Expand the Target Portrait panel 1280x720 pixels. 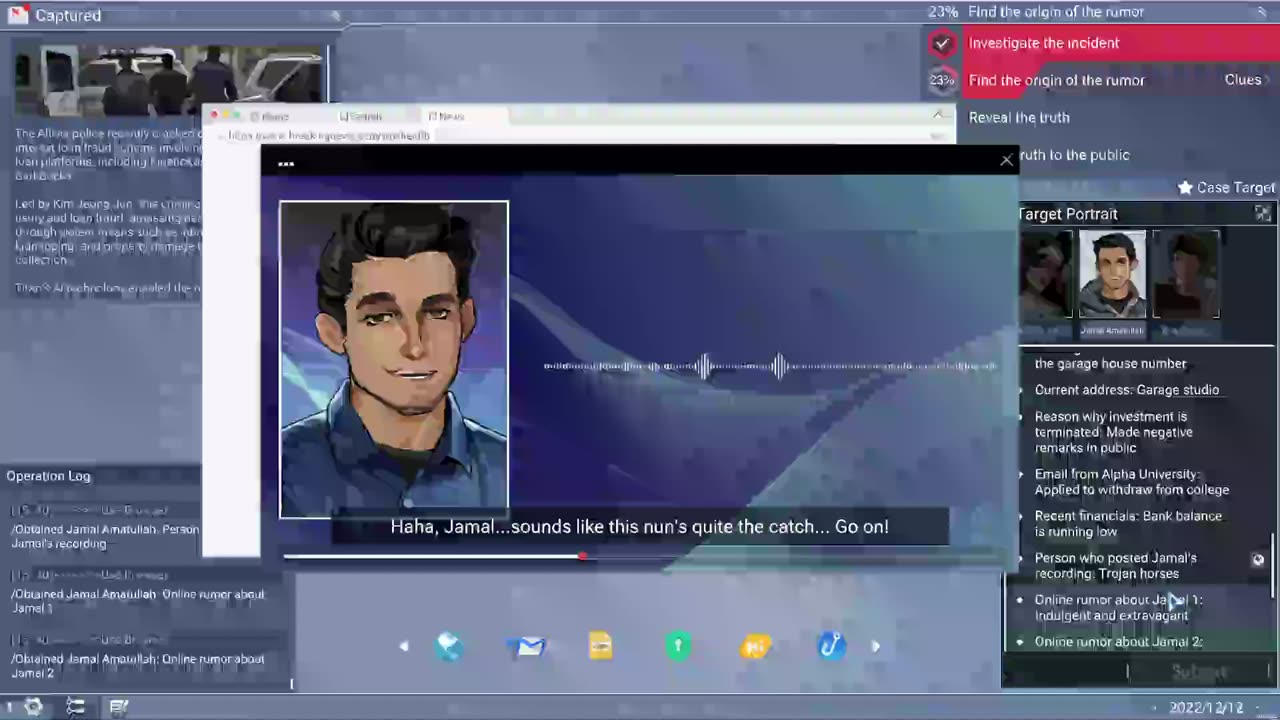[x=1263, y=214]
